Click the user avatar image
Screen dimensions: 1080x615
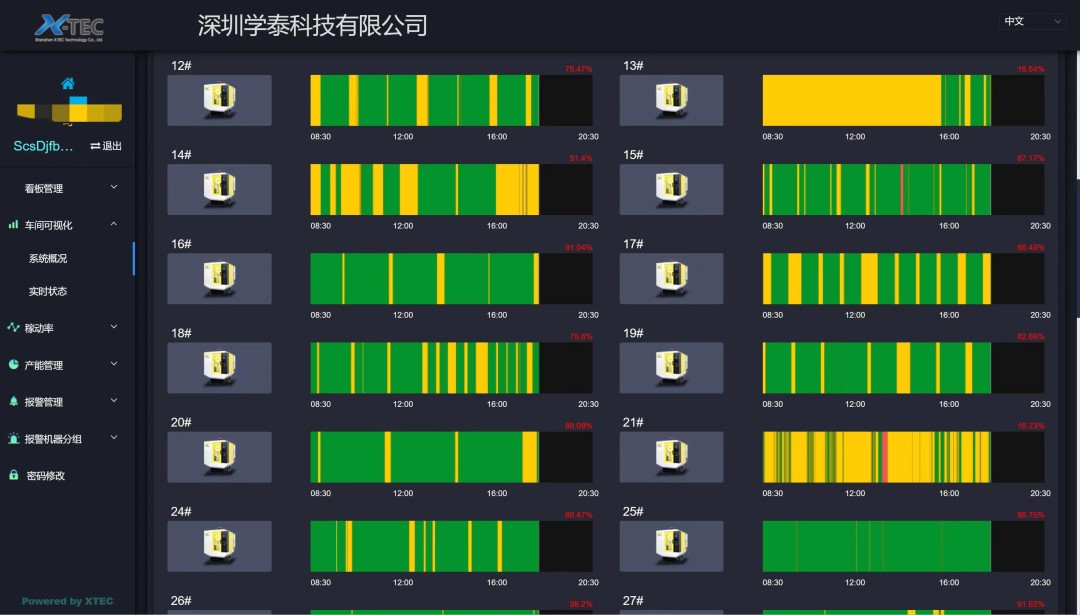pos(69,110)
